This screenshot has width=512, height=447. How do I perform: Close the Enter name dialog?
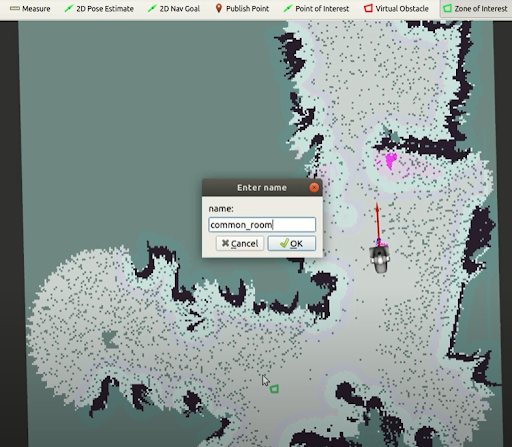coord(314,188)
